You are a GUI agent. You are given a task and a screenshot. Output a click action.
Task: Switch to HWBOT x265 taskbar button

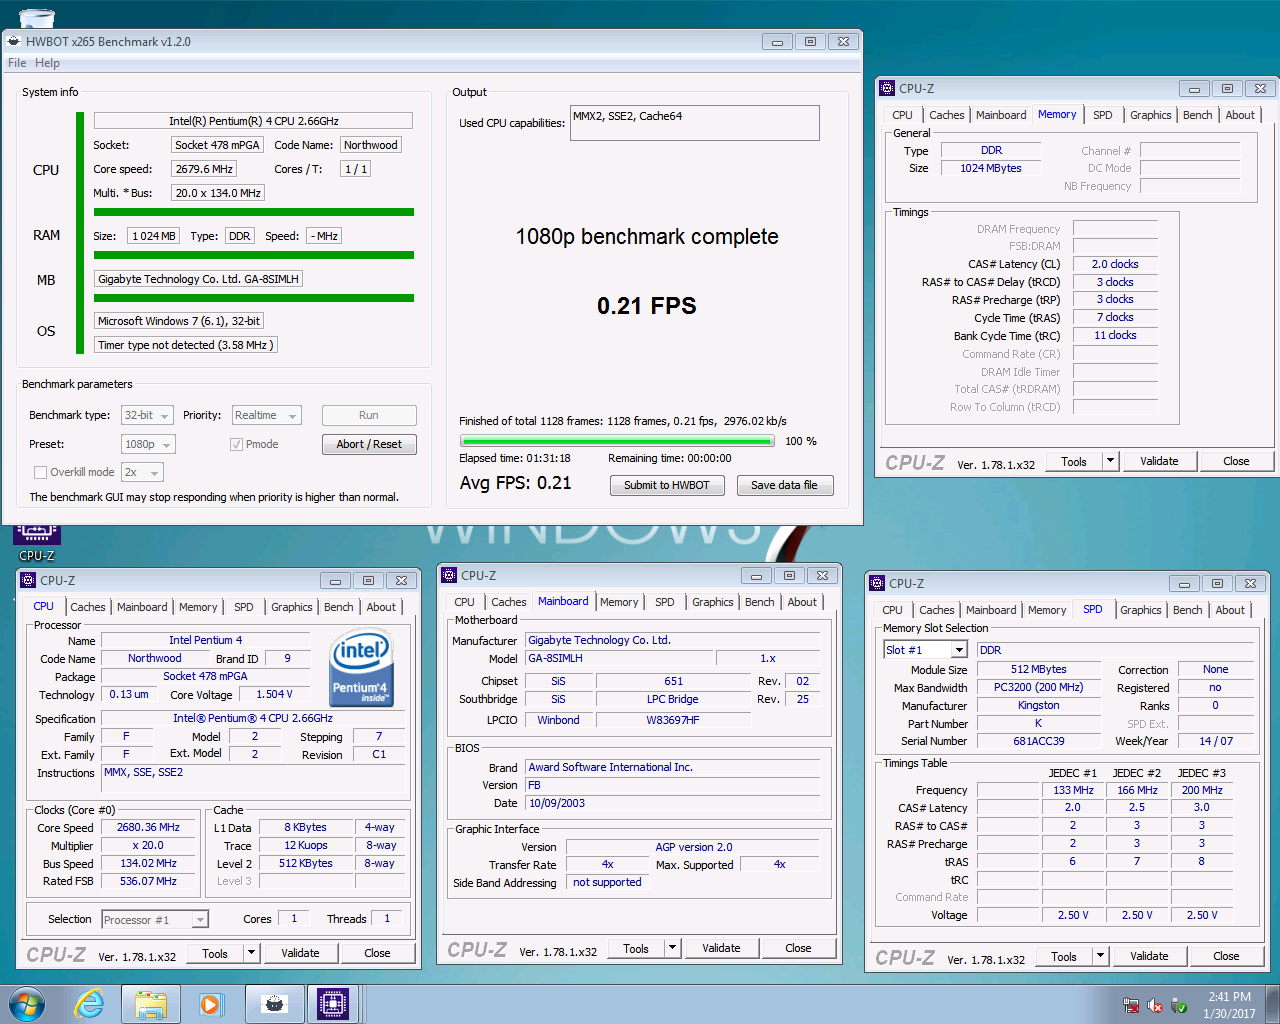tap(274, 1003)
